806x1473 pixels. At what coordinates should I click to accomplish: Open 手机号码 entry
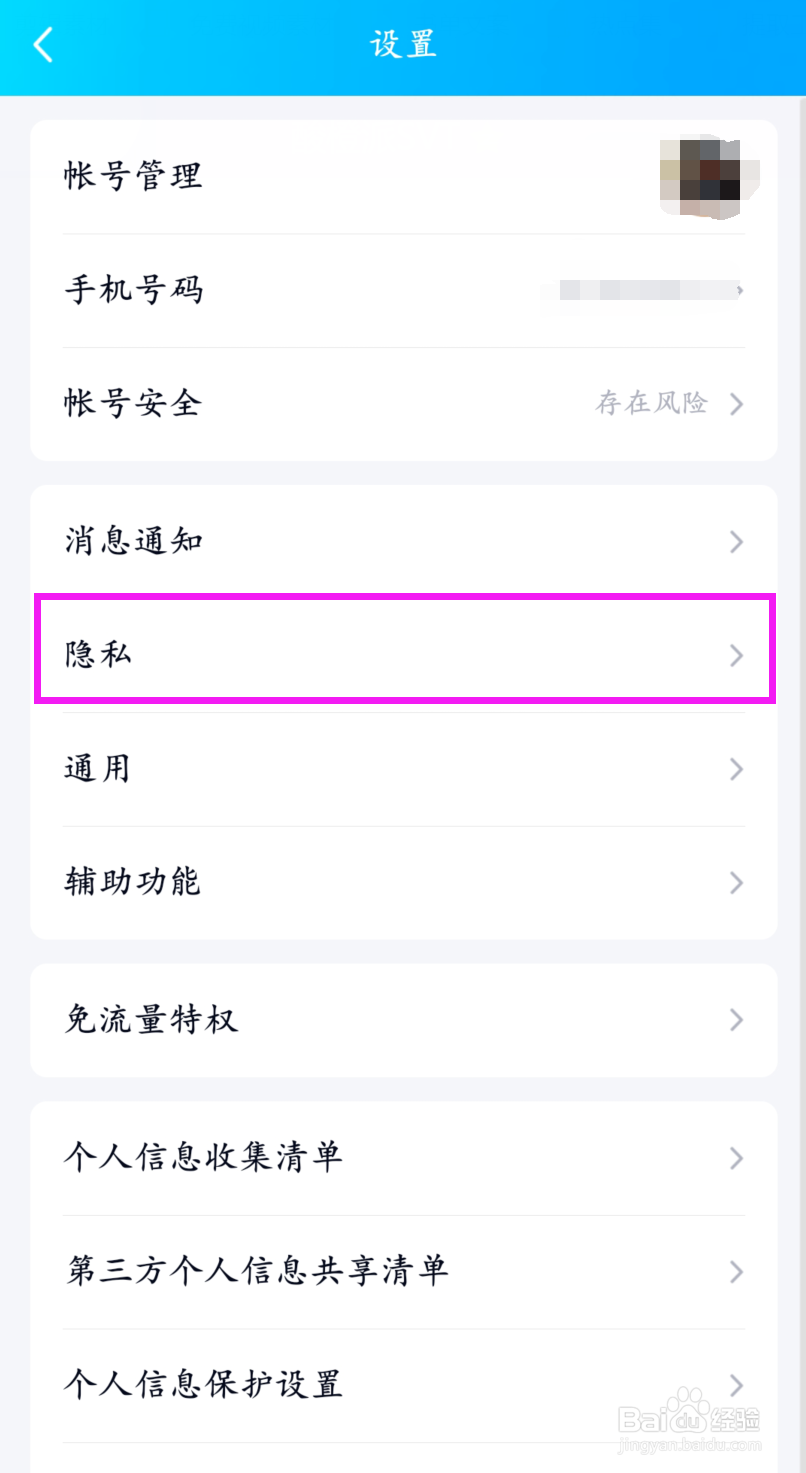pos(404,291)
